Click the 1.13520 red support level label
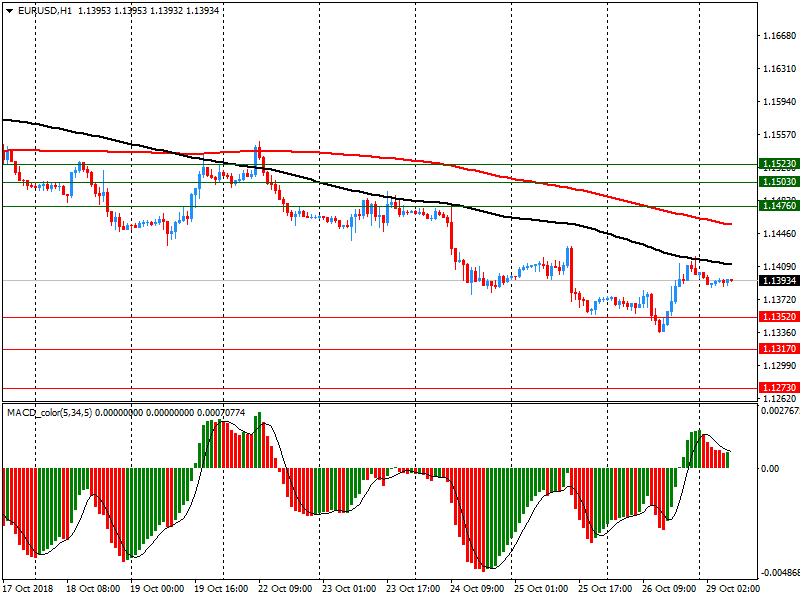800x600 pixels. pyautogui.click(x=779, y=317)
